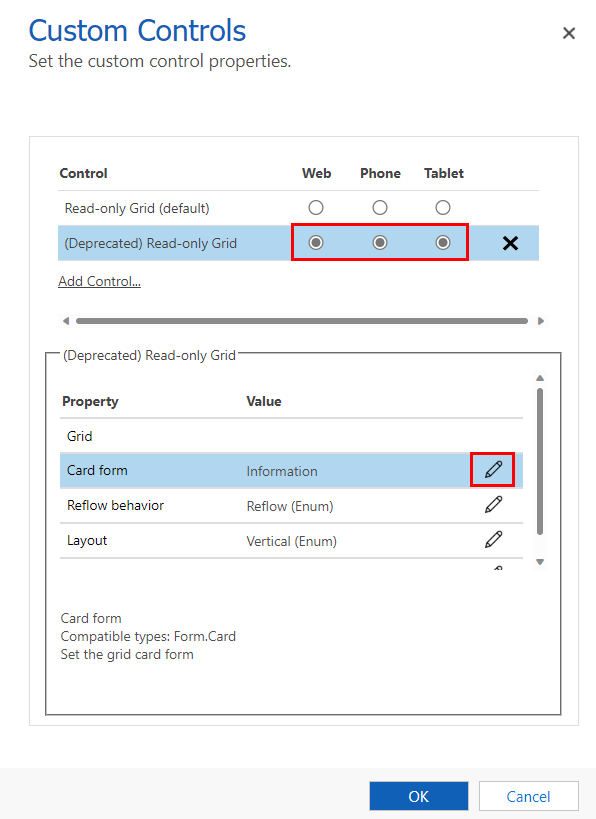The height and width of the screenshot is (819, 596).
Task: Select Phone for (Deprecated) Read-only Grid
Action: [x=380, y=243]
